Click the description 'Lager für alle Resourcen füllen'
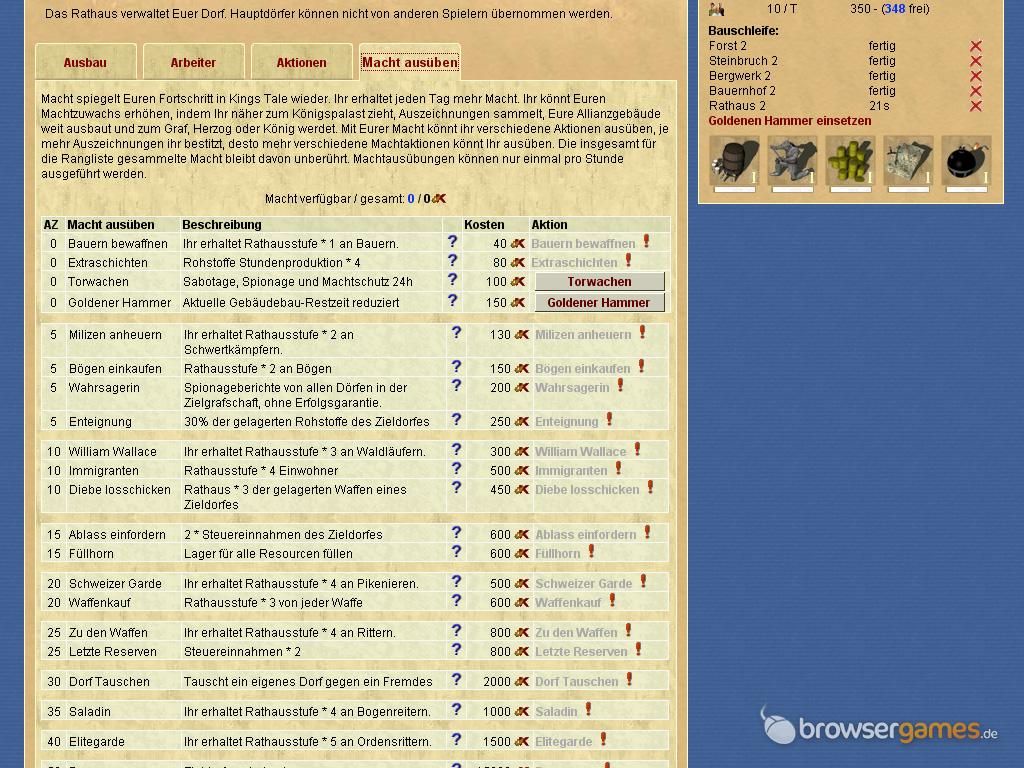The height and width of the screenshot is (768, 1024). 268,554
